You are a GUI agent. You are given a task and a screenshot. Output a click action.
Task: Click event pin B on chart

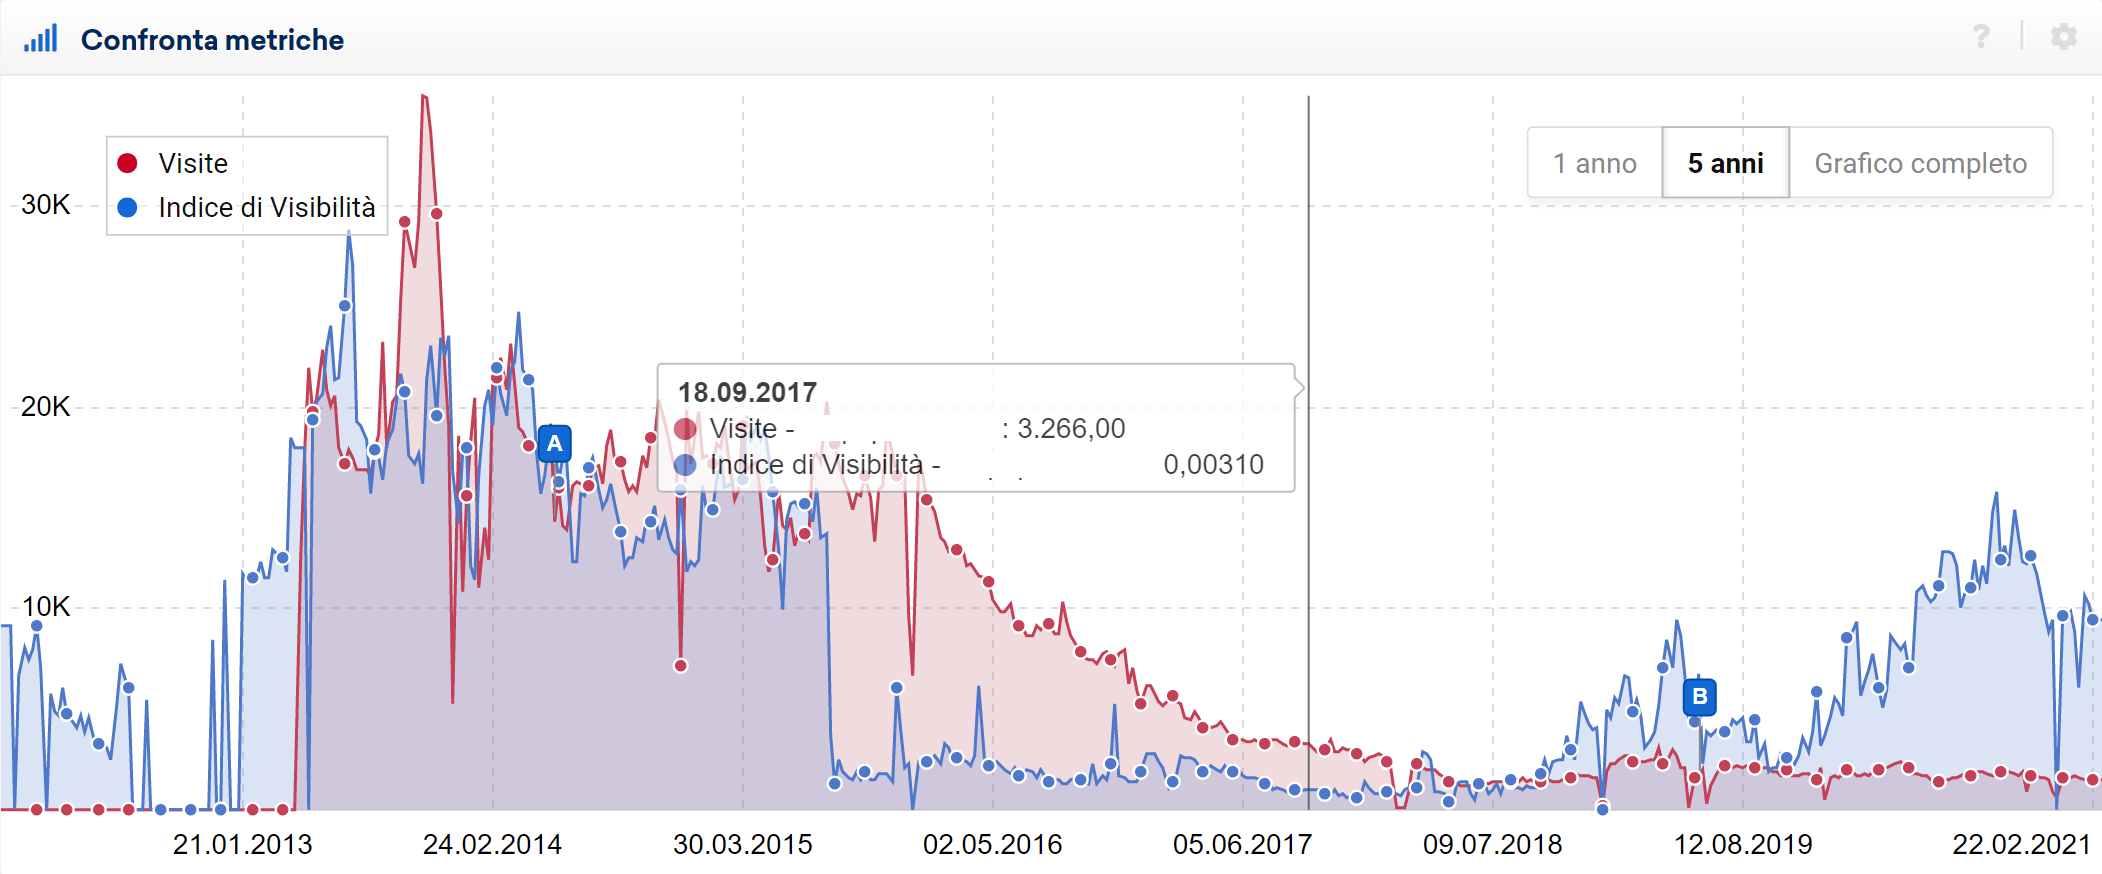pos(1700,696)
